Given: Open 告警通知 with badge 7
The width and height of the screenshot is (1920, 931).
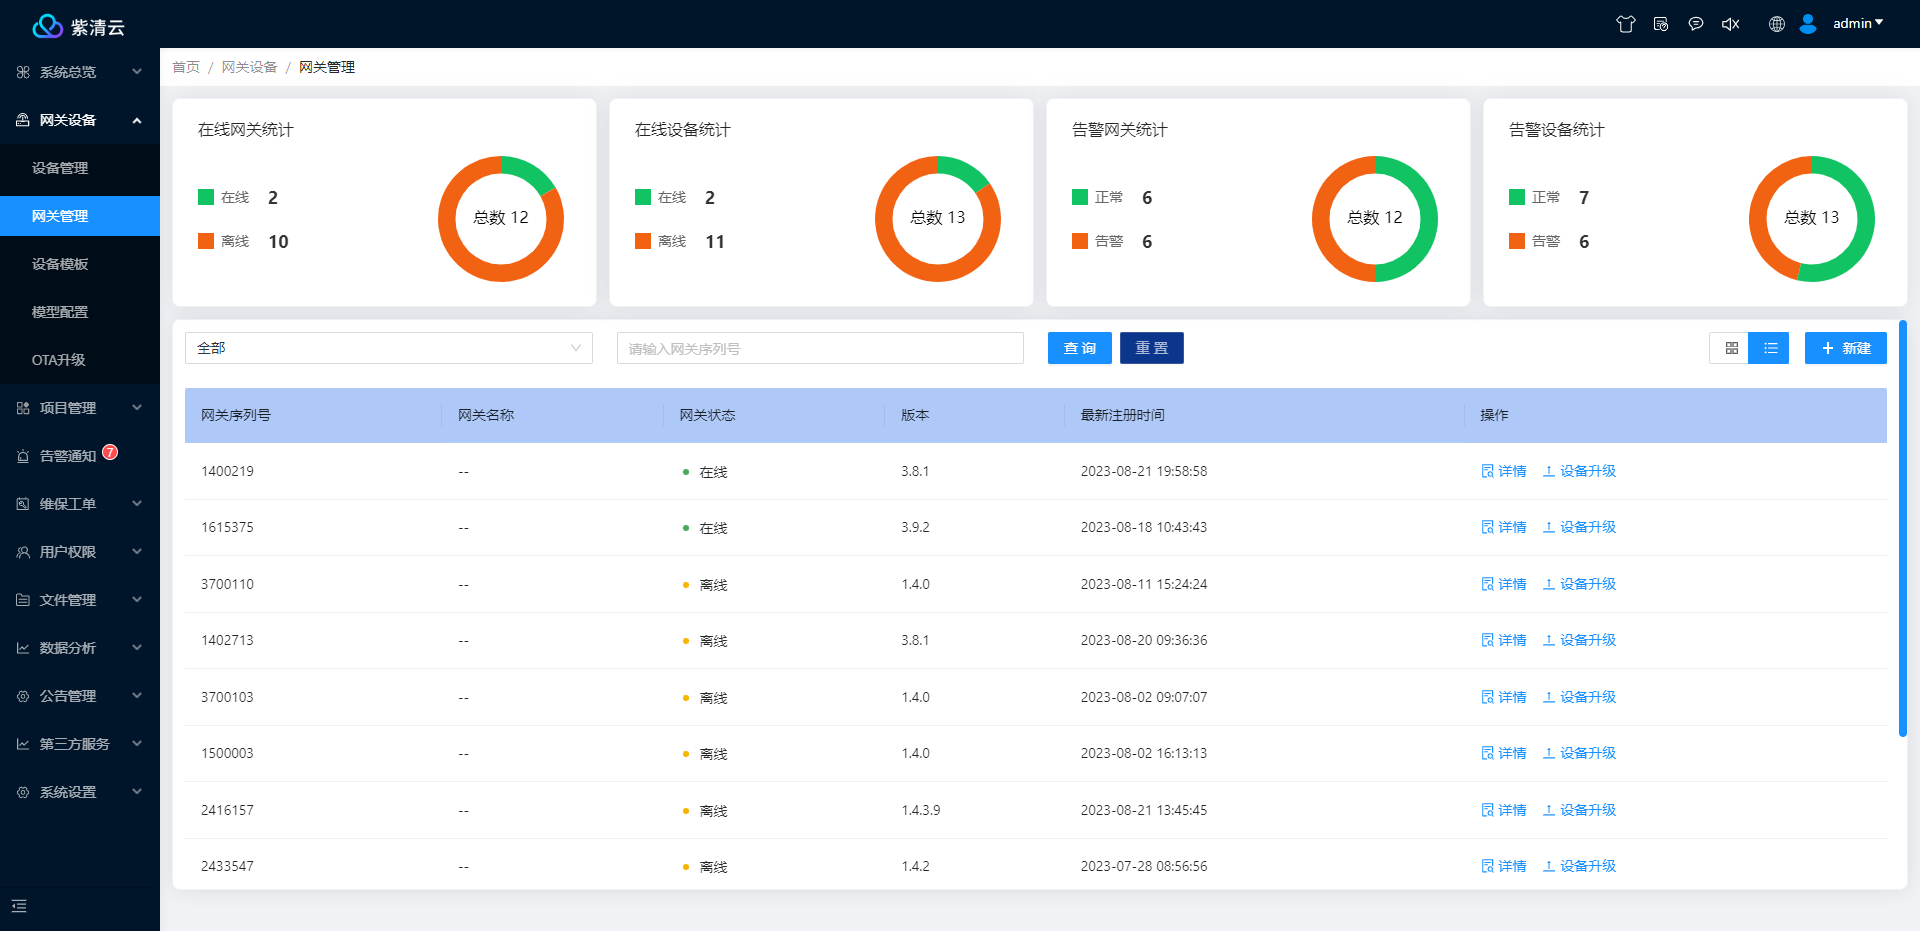Looking at the screenshot, I should tap(80, 456).
